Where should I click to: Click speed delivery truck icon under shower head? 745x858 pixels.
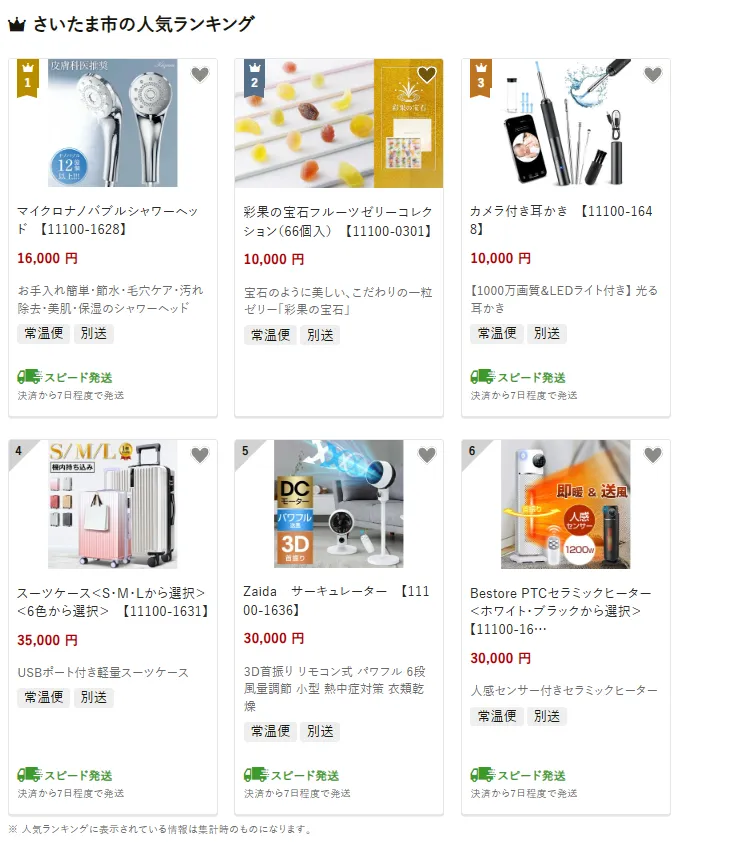click(x=30, y=376)
